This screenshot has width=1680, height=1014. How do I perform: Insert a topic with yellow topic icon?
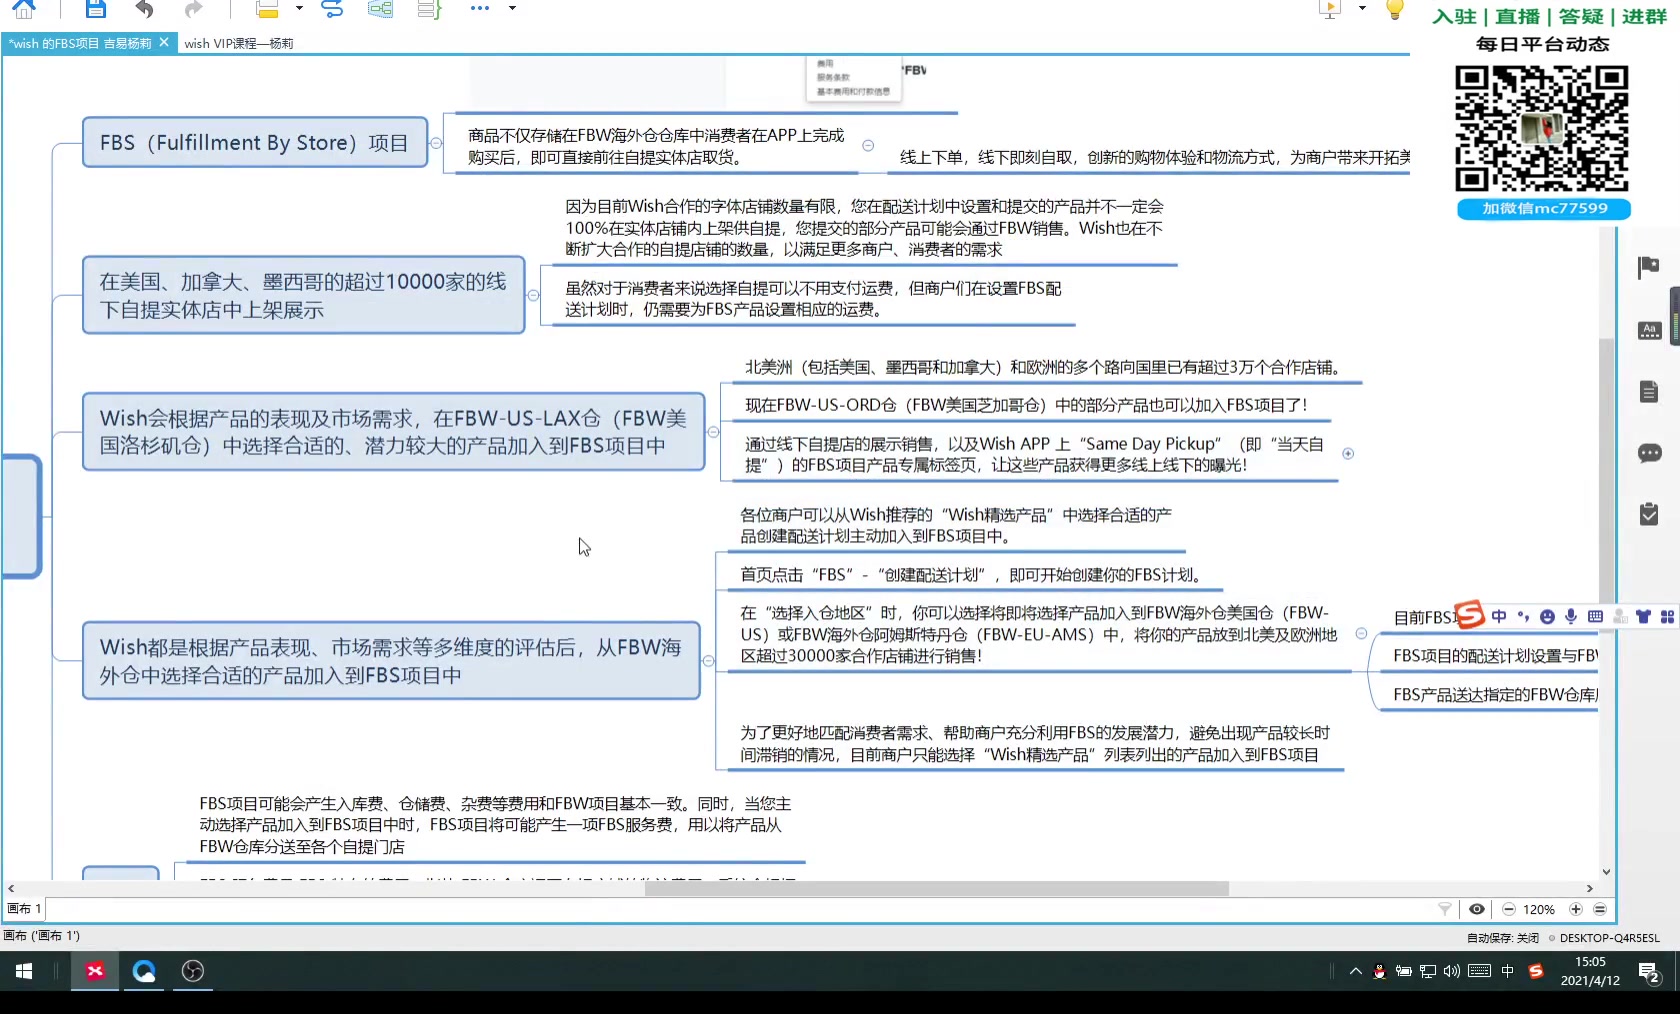point(267,9)
